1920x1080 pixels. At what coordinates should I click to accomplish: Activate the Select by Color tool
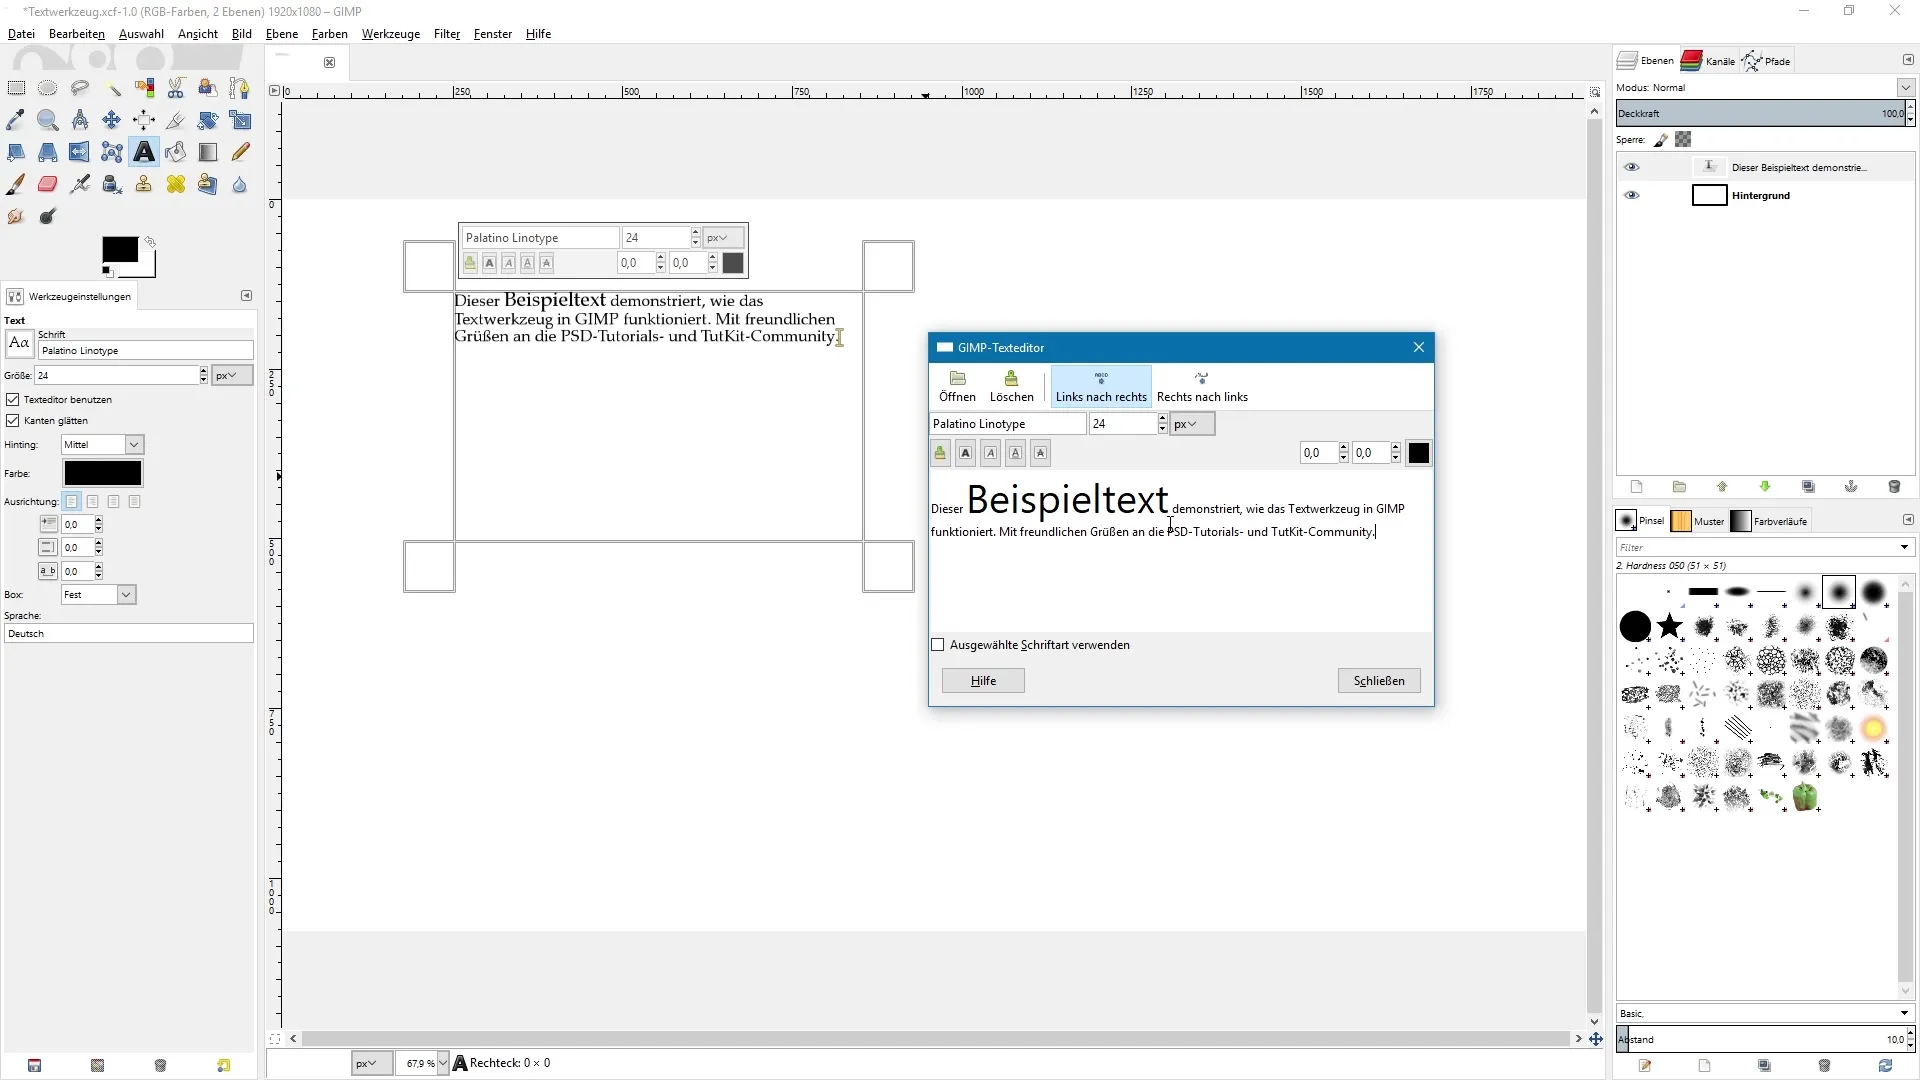click(x=144, y=89)
